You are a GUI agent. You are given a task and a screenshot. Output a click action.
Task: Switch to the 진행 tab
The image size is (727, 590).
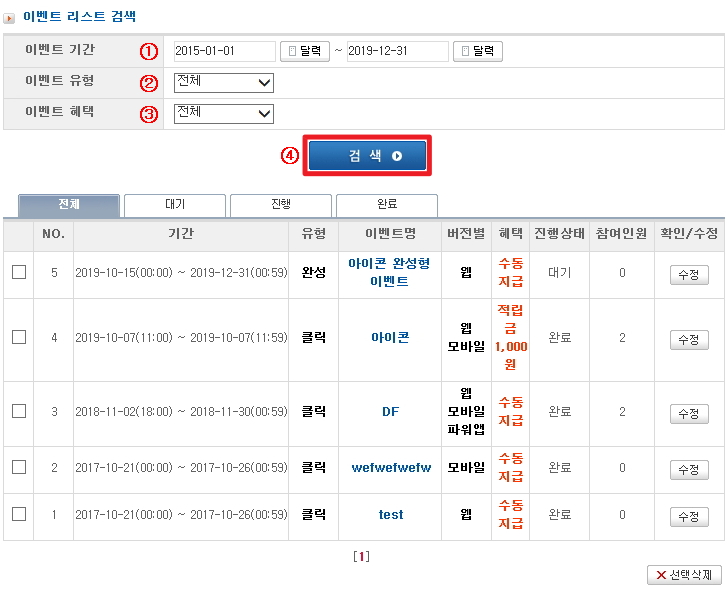pos(281,205)
